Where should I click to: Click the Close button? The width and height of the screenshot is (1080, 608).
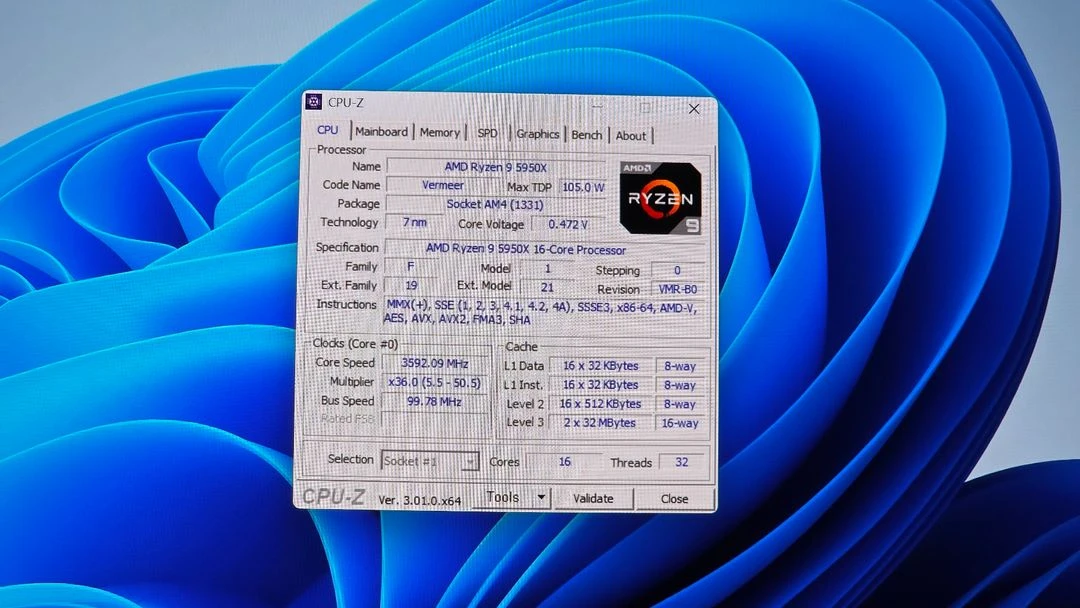(674, 499)
